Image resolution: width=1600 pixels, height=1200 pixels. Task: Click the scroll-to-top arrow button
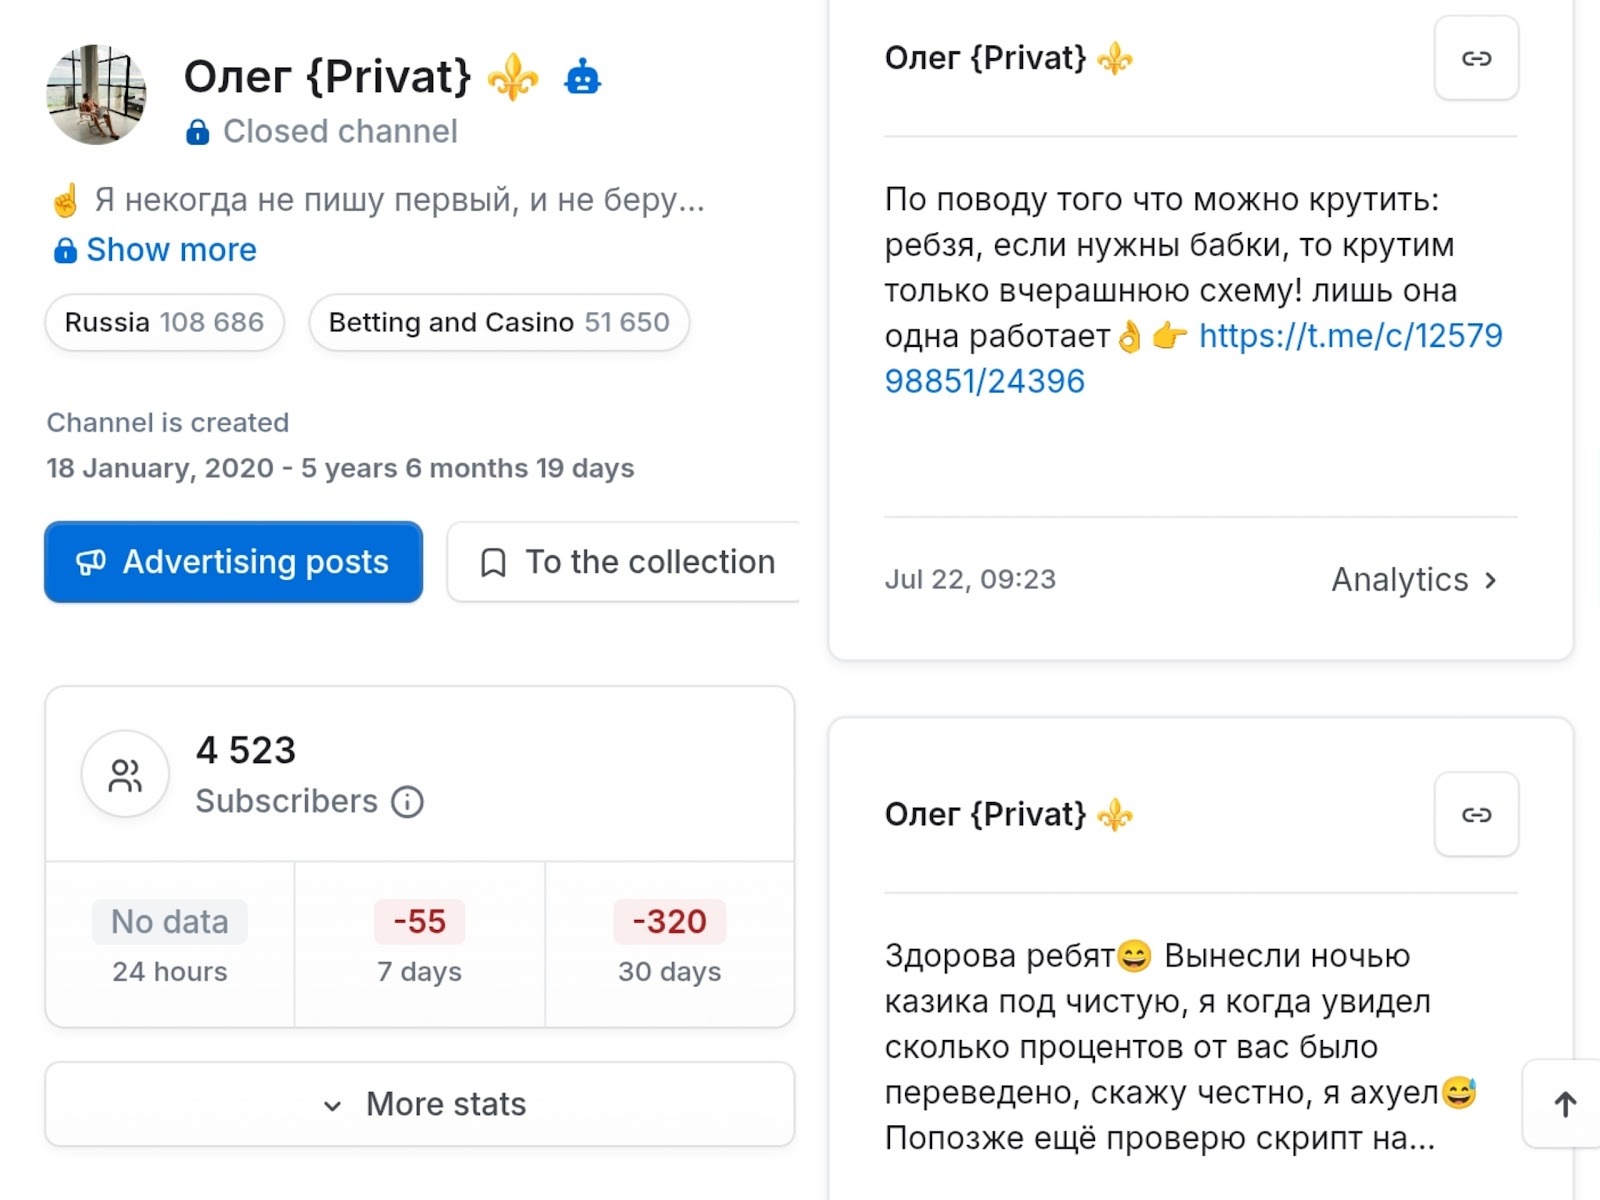[x=1565, y=1104]
